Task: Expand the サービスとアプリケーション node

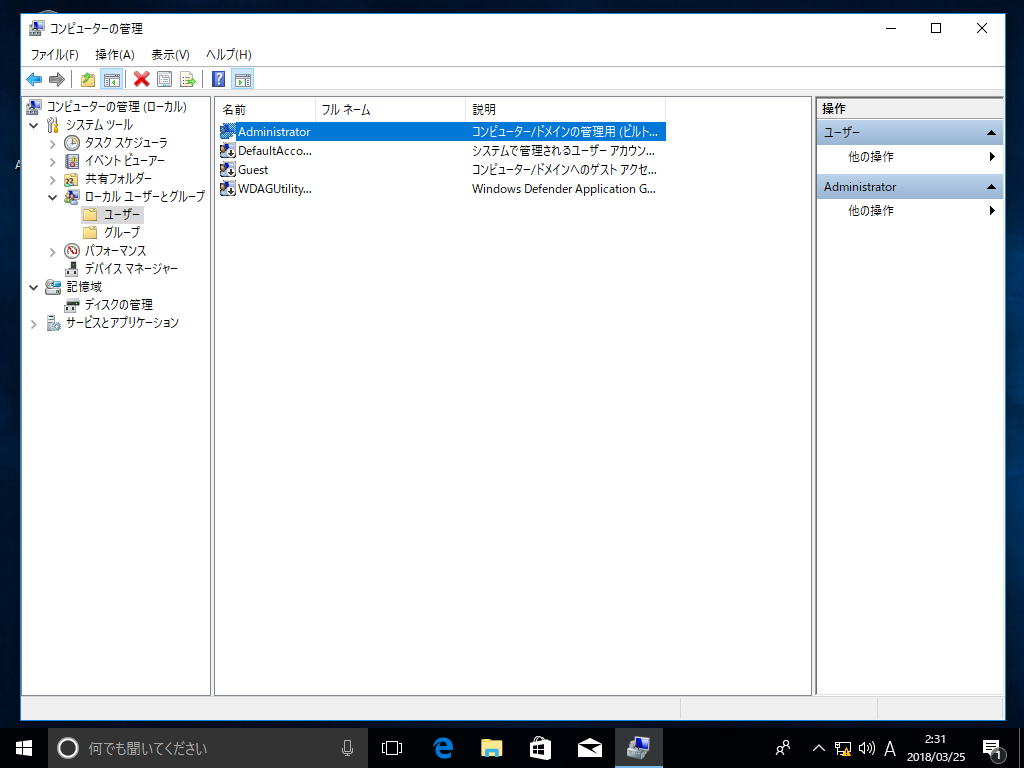Action: (35, 323)
